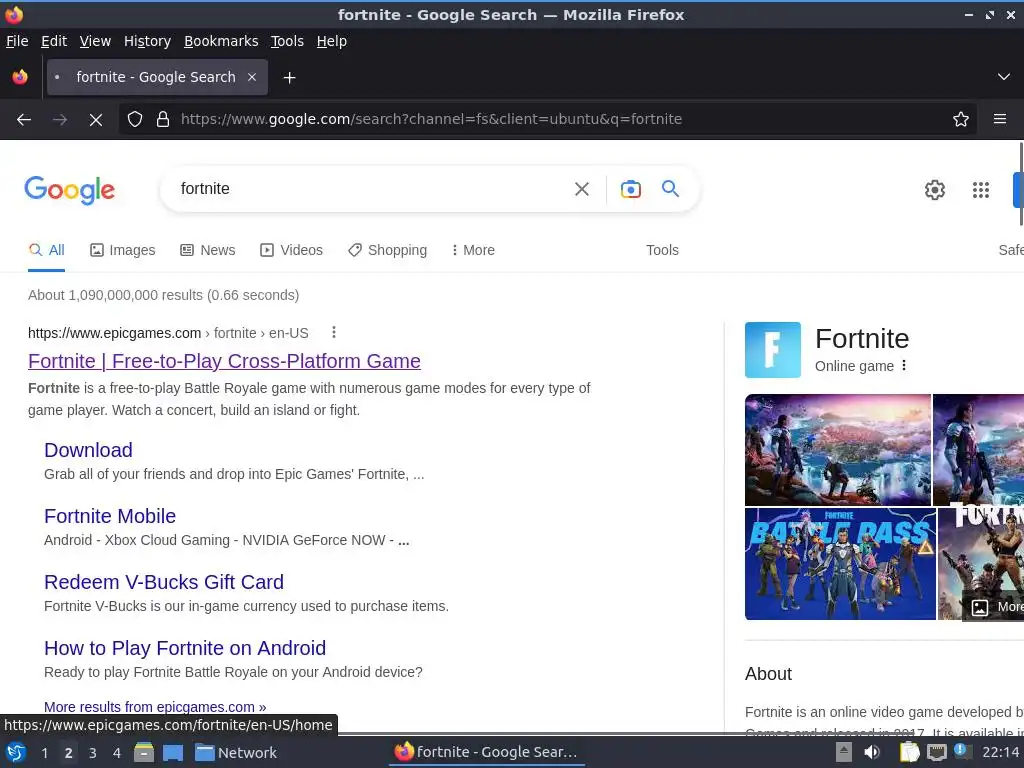1024x768 pixels.
Task: Open the Help menu
Action: 331,41
